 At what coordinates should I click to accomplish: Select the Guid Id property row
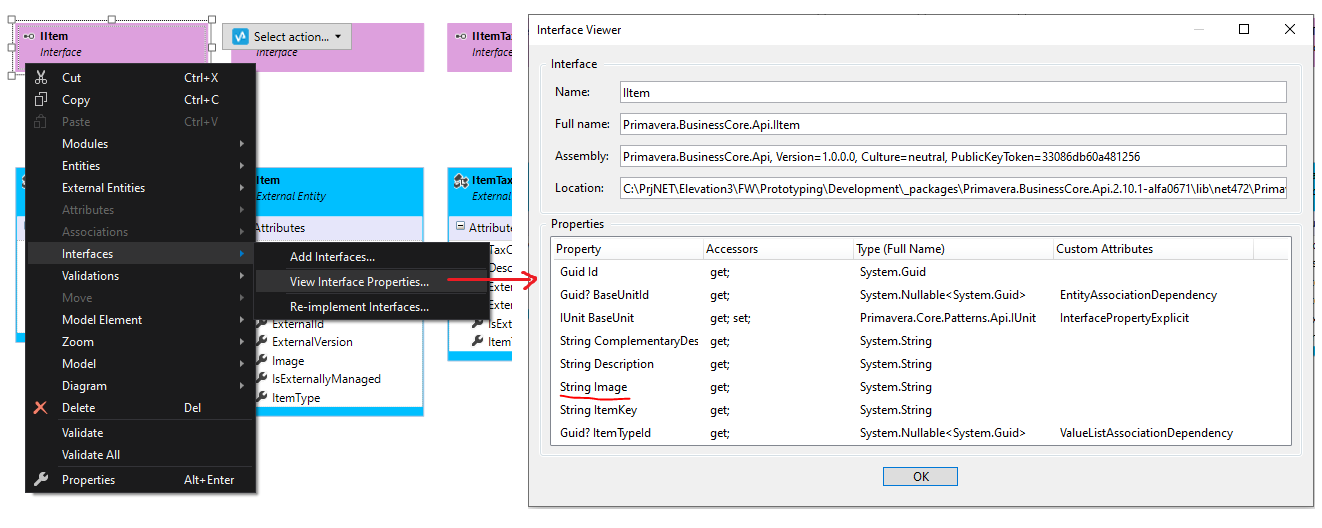tap(920, 272)
